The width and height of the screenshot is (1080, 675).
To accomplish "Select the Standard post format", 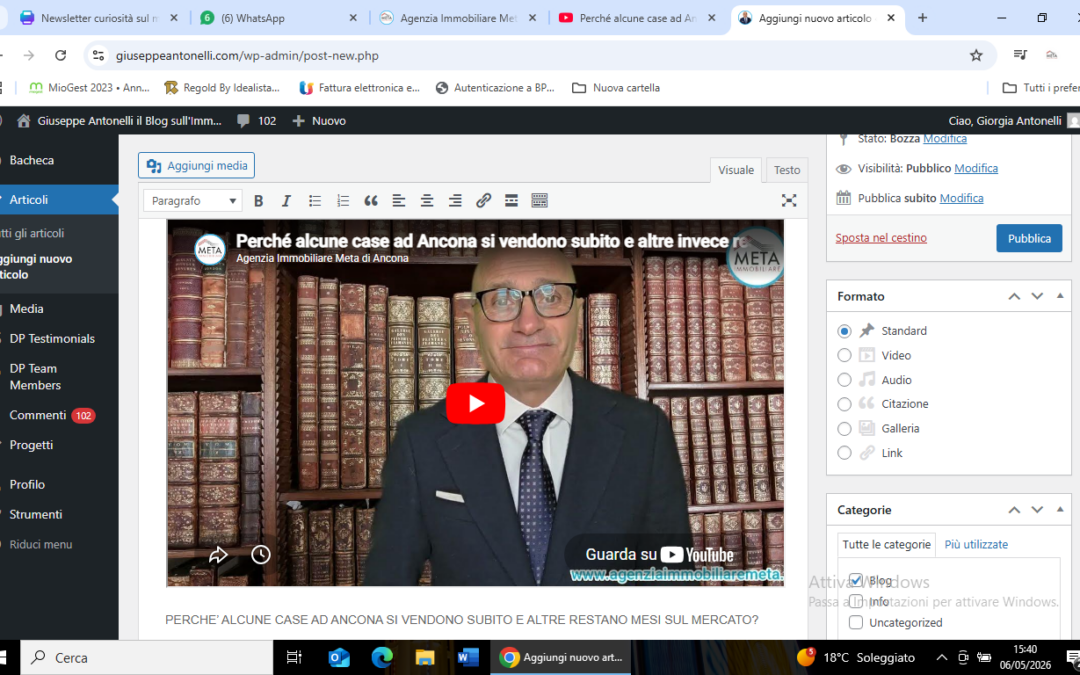I will (844, 331).
